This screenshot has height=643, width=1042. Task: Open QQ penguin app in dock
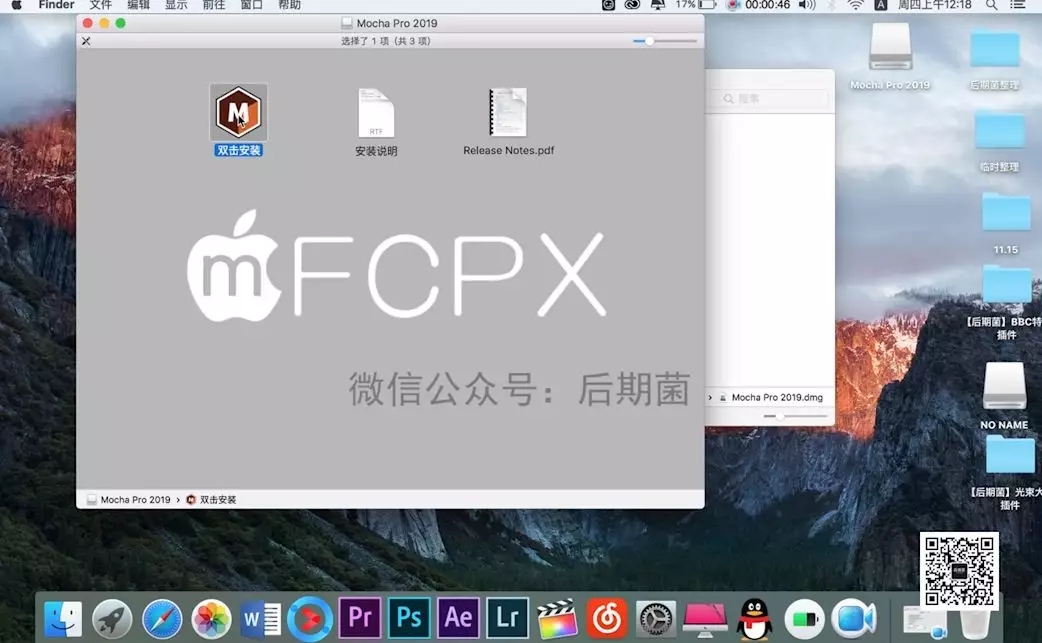[755, 618]
